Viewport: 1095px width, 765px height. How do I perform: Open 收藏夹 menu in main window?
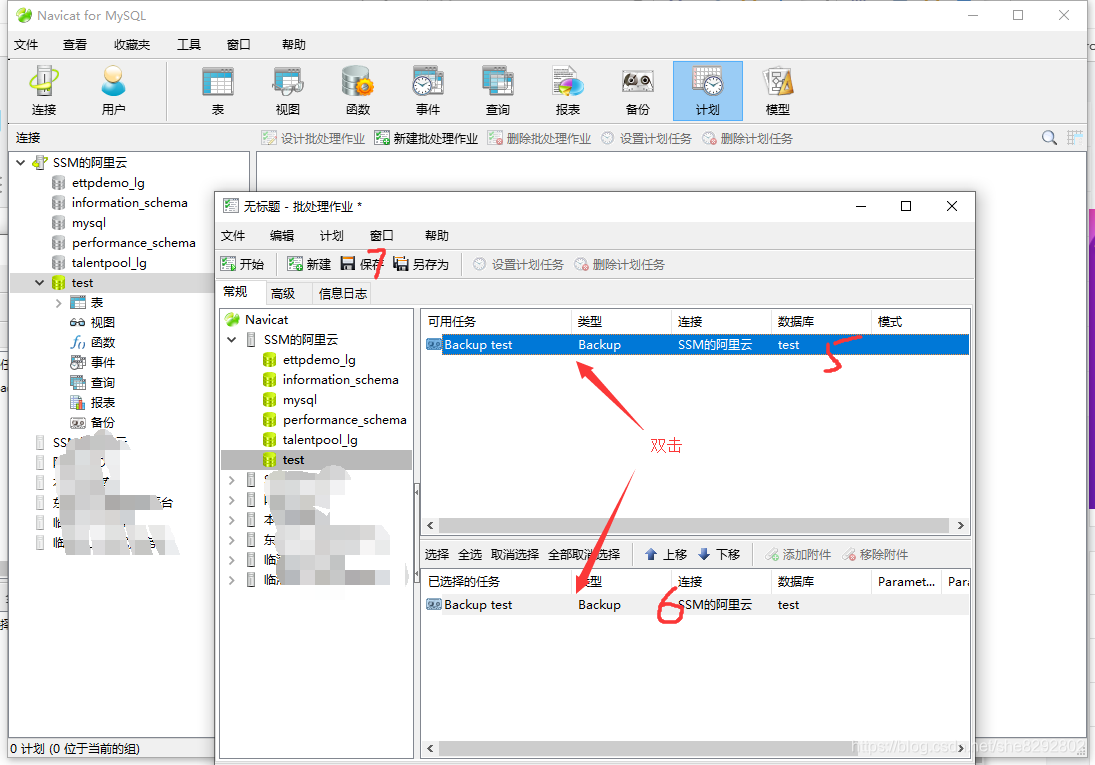click(132, 45)
